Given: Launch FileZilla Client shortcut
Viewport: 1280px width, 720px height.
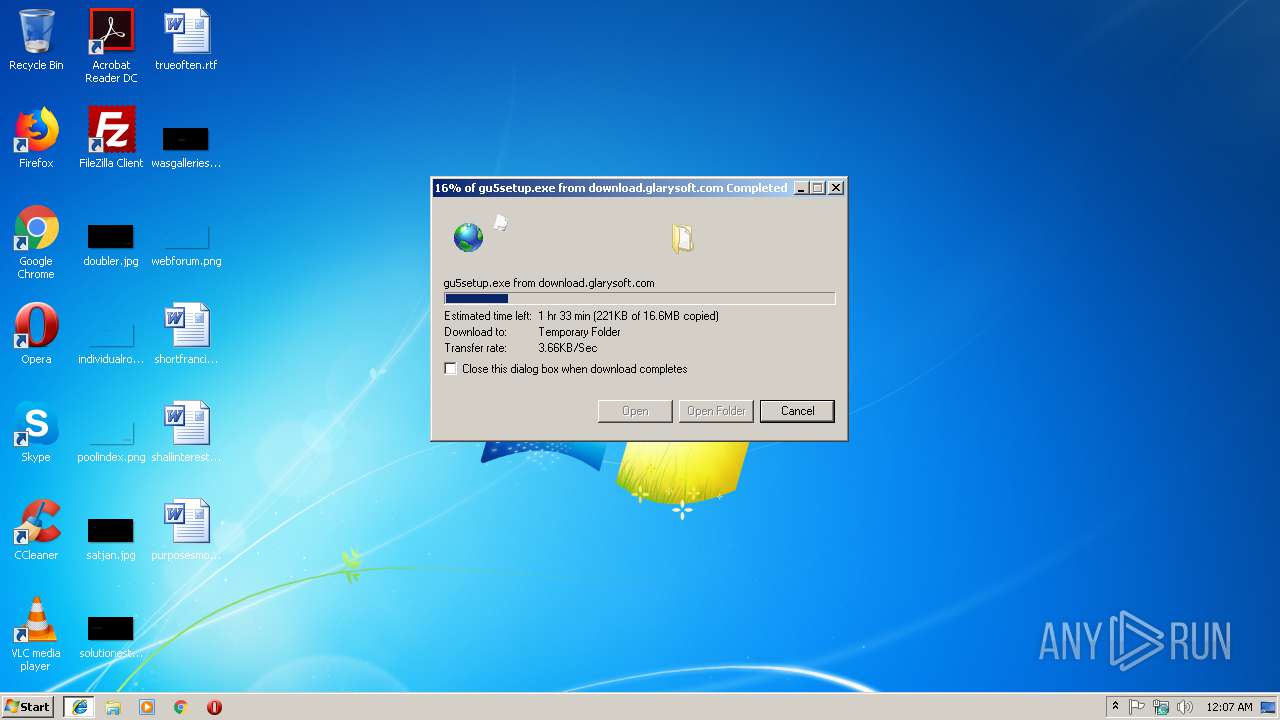Looking at the screenshot, I should (x=111, y=138).
